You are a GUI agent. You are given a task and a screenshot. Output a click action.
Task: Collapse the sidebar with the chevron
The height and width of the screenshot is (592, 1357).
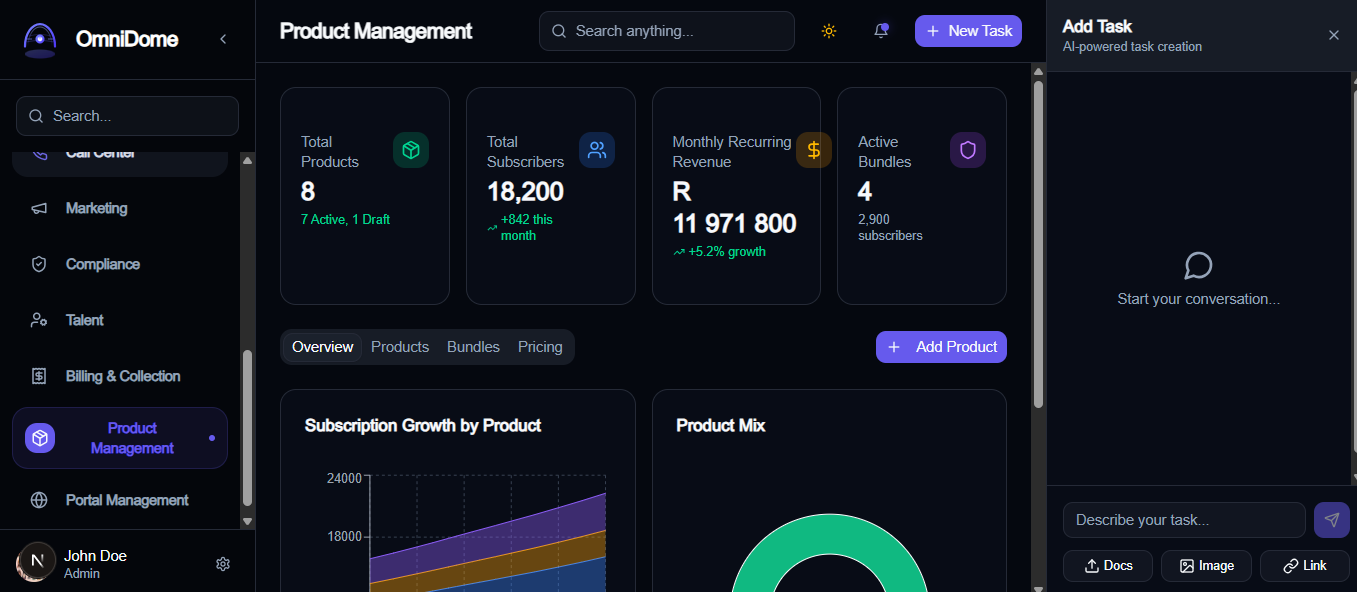click(223, 39)
